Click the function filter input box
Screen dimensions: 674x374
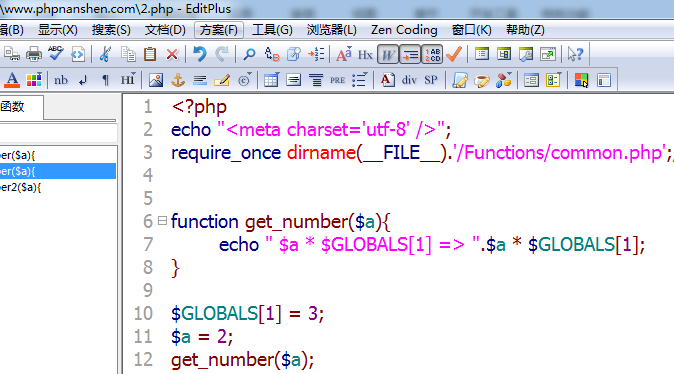[58, 133]
